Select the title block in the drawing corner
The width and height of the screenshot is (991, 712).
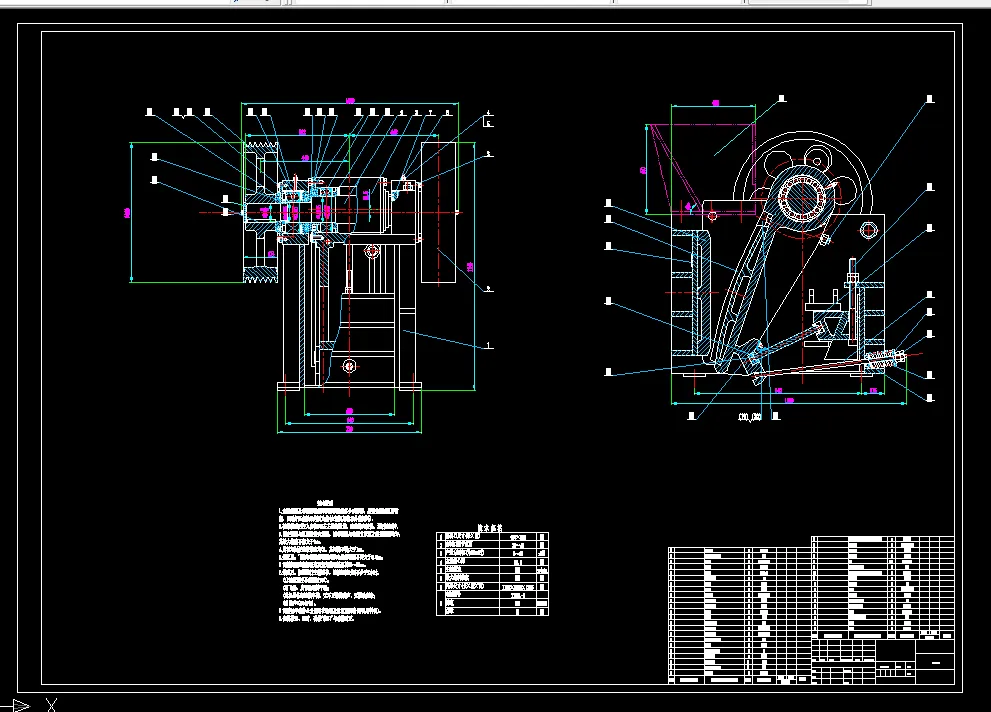coord(883,661)
